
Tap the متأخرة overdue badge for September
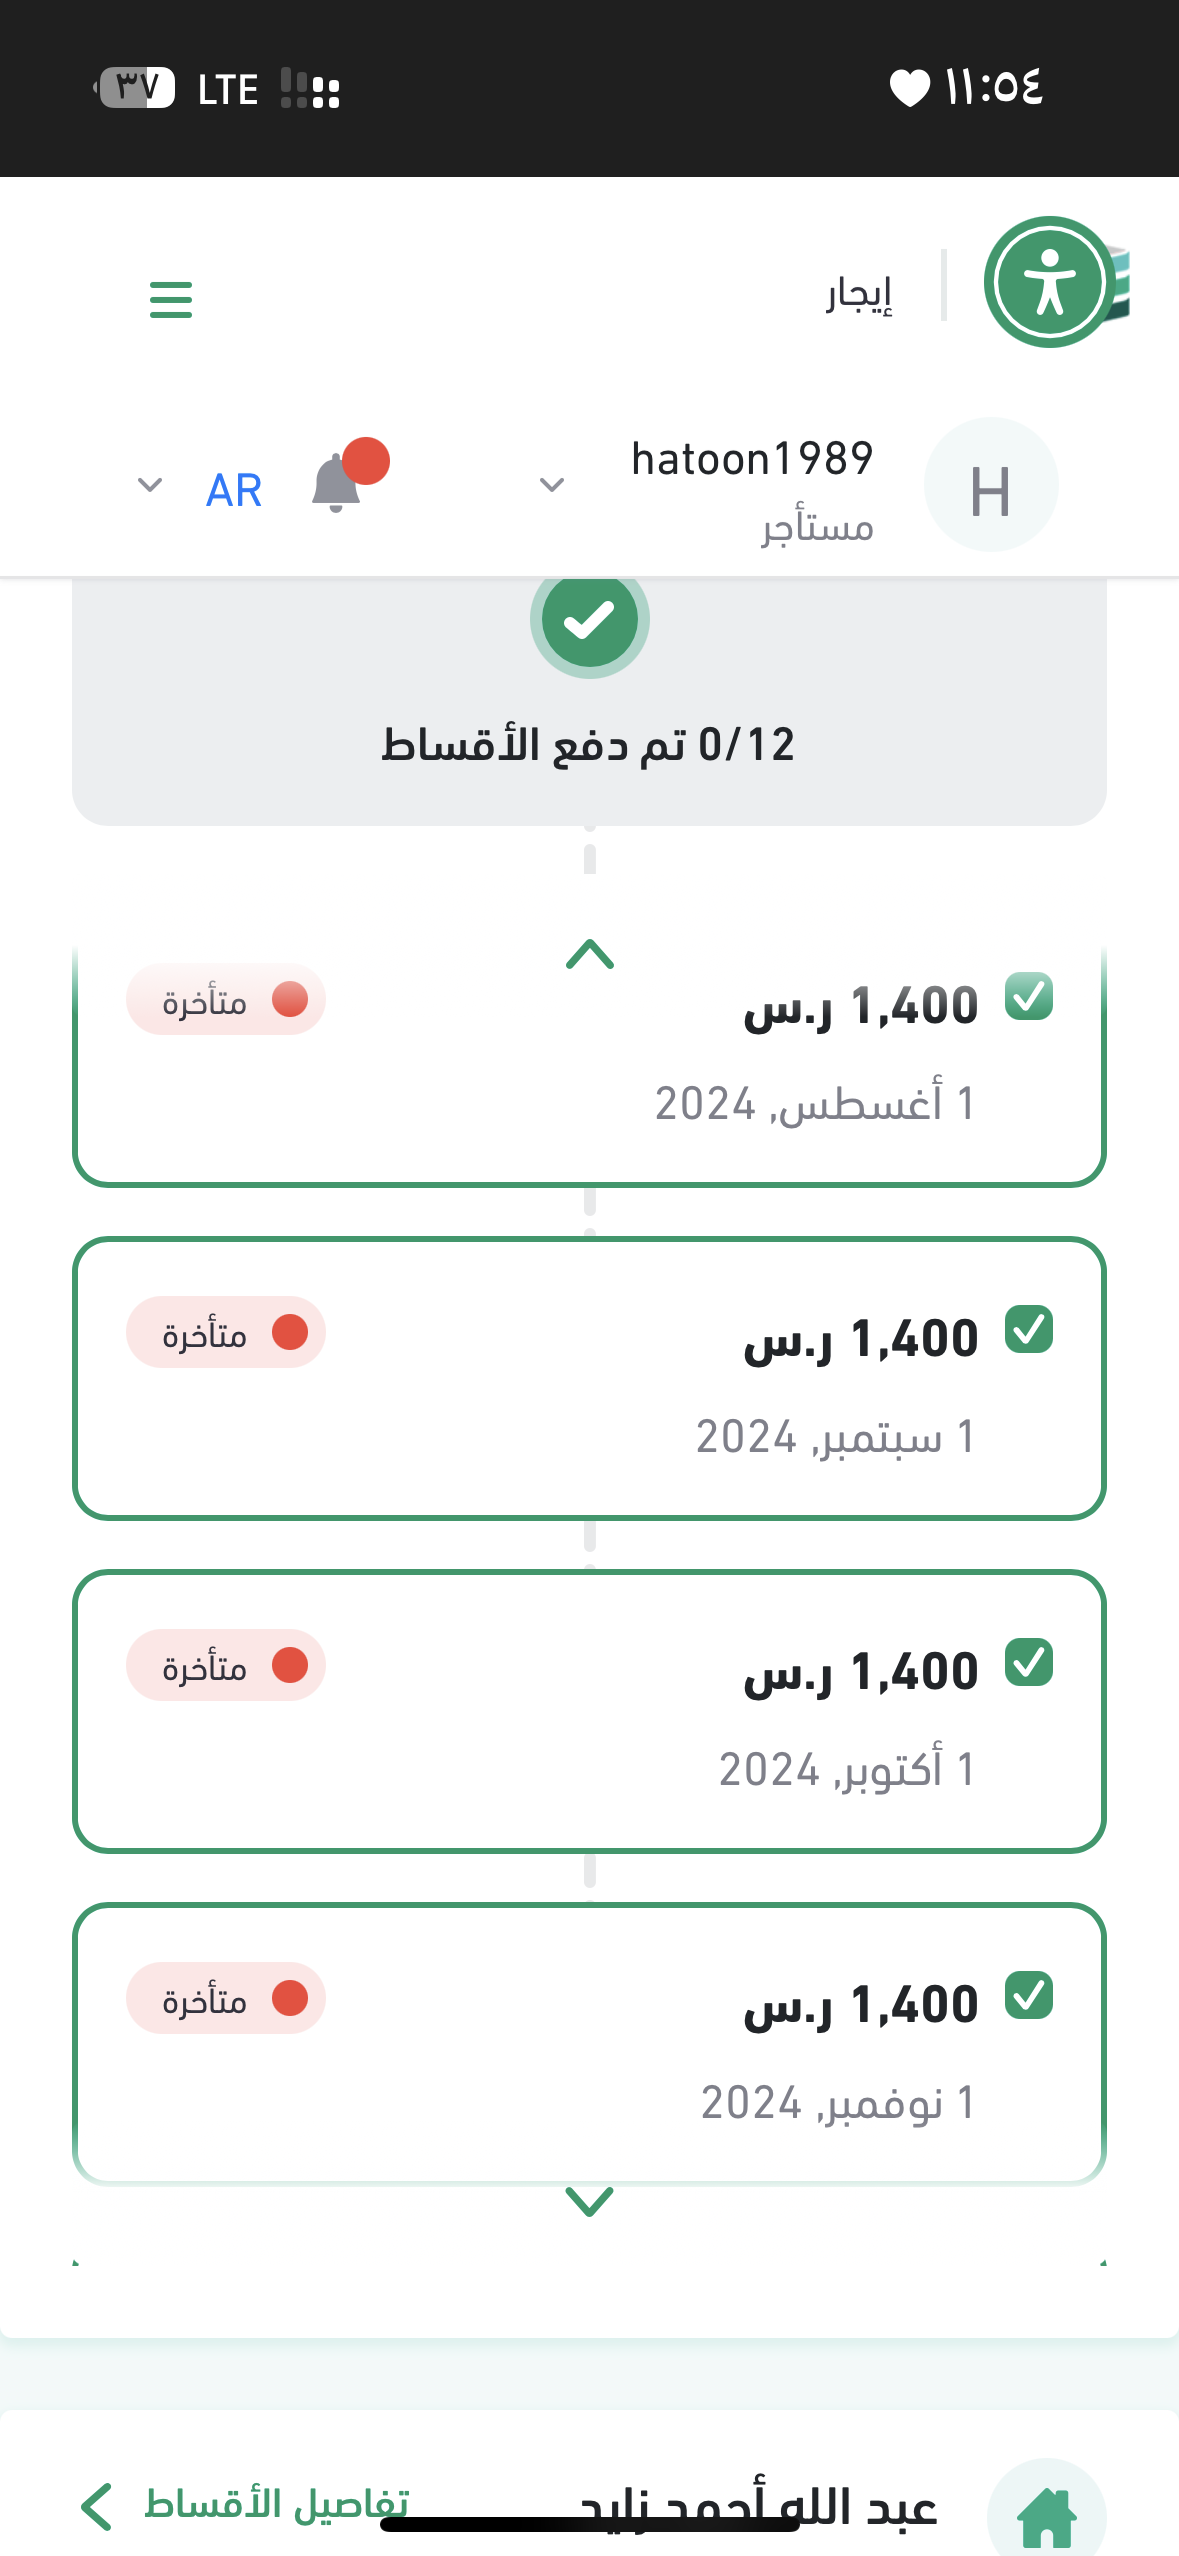(226, 1333)
